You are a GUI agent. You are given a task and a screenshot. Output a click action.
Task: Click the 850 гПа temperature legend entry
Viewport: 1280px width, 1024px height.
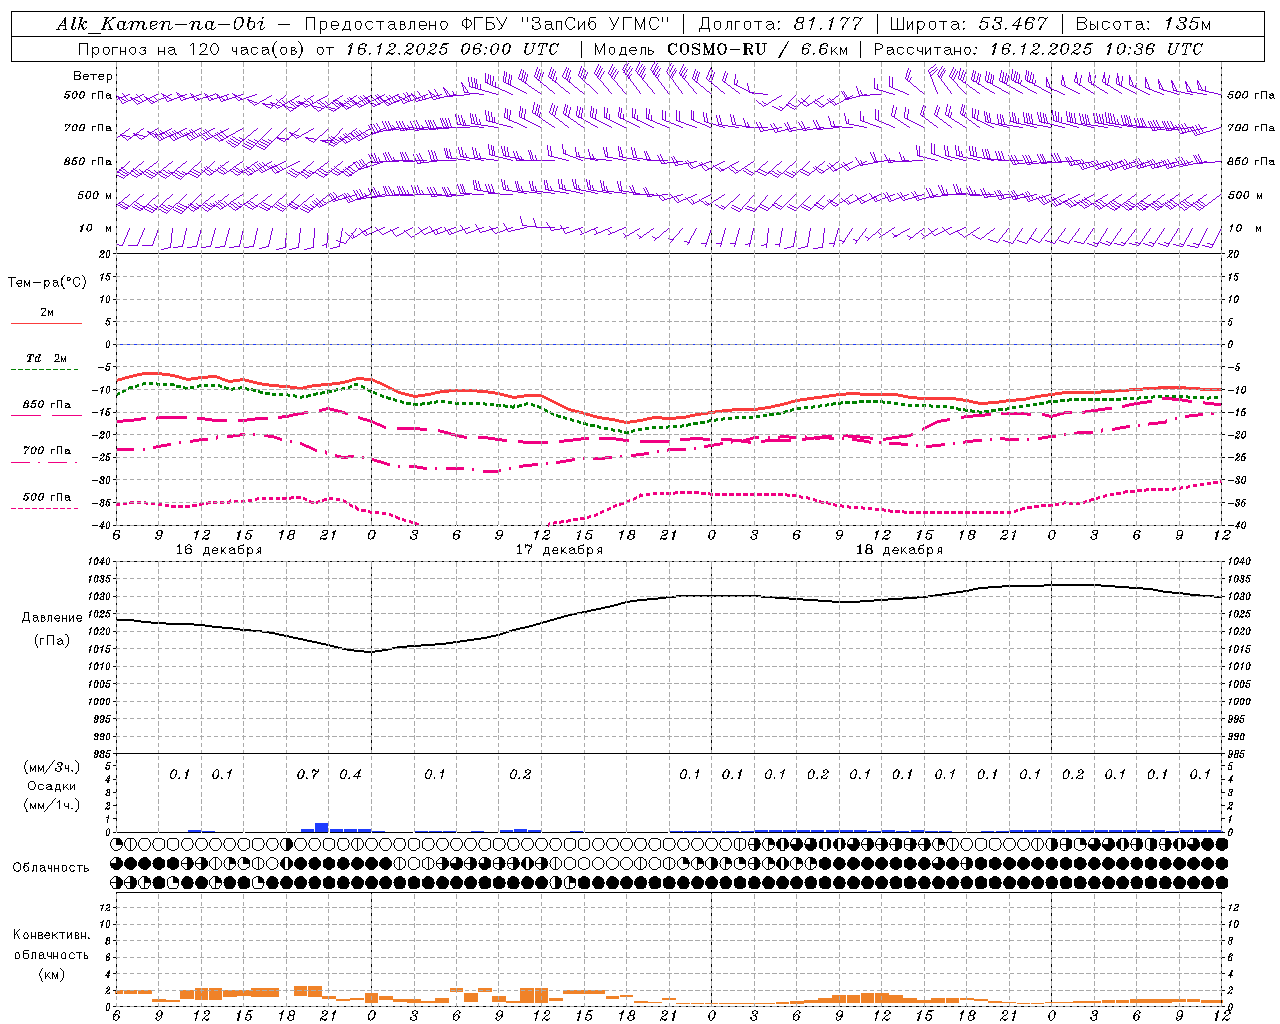[47, 405]
